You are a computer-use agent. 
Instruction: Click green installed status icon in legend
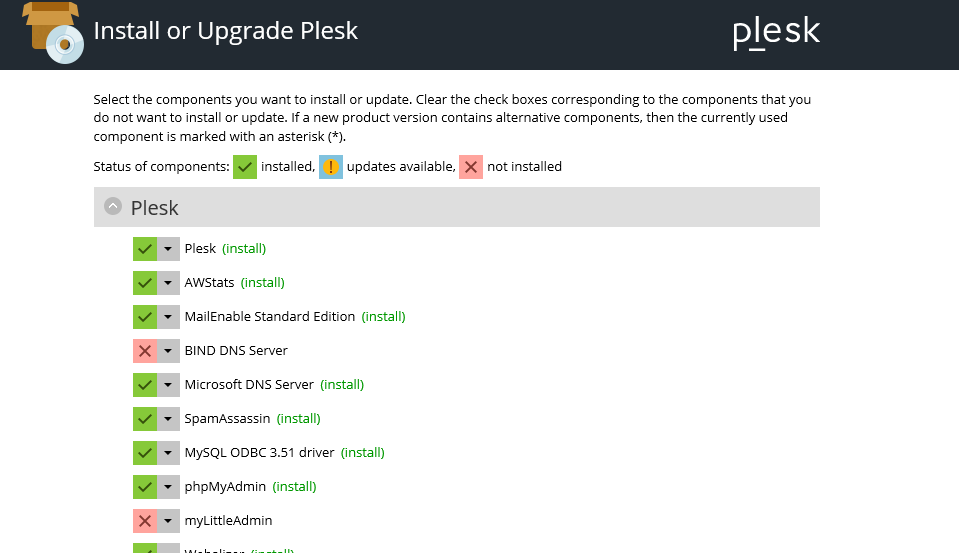pyautogui.click(x=245, y=167)
